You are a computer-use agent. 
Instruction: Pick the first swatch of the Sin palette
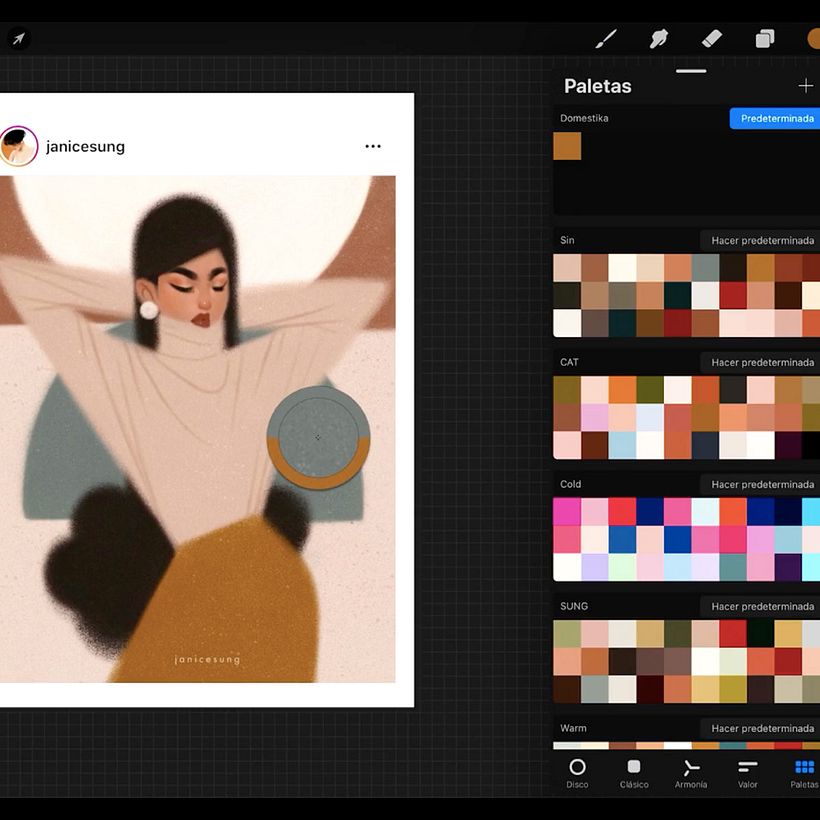coord(567,268)
